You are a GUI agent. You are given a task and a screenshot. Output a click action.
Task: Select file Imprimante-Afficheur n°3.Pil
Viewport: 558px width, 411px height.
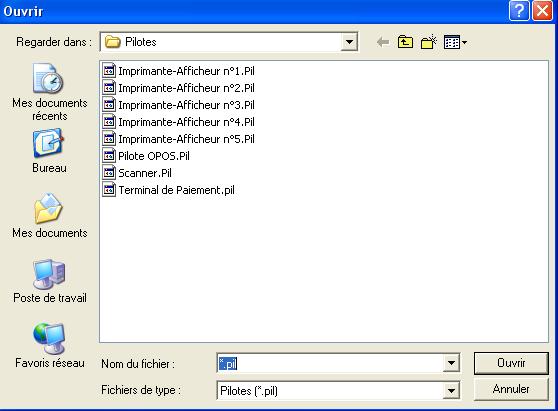(x=179, y=105)
